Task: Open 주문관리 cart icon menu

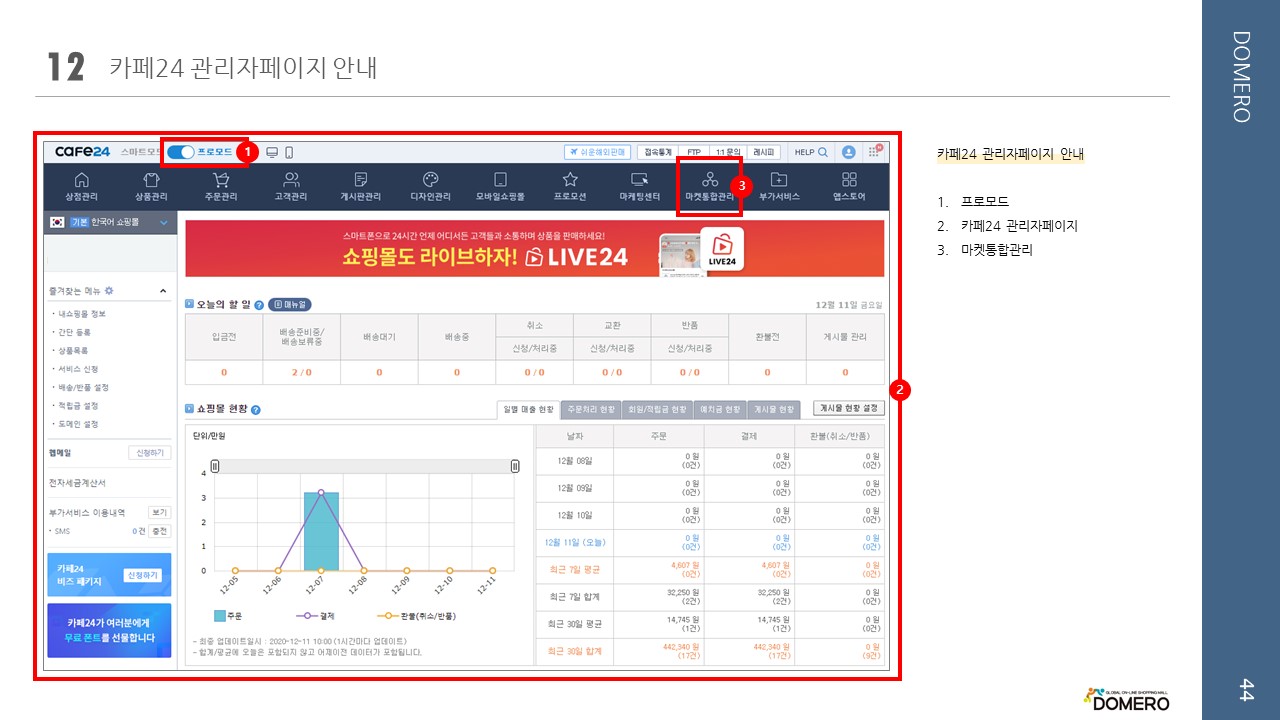Action: coord(221,187)
